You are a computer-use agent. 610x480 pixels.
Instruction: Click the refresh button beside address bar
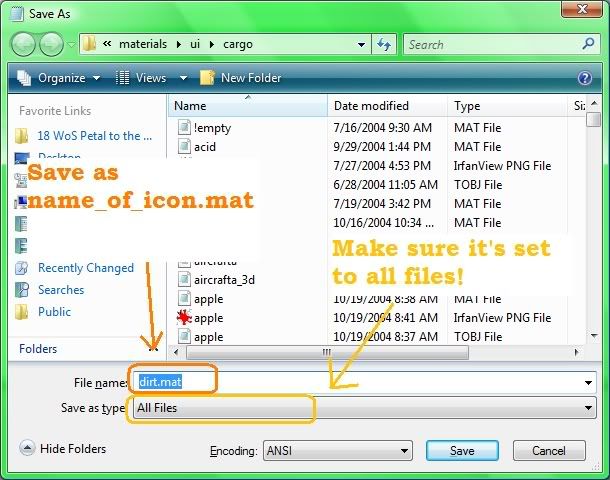point(383,45)
